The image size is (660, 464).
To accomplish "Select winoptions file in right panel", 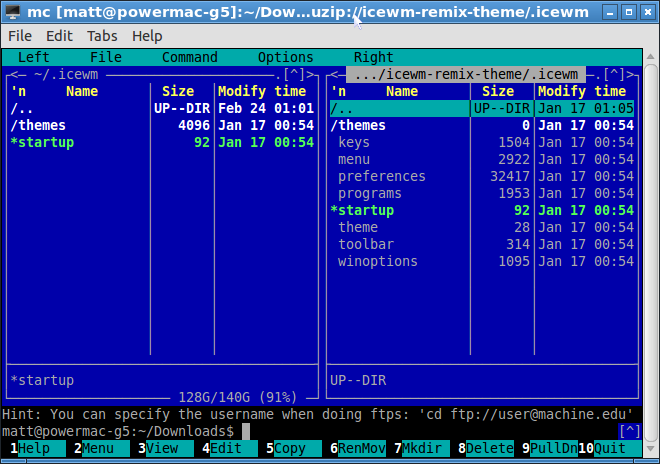I will [482, 261].
